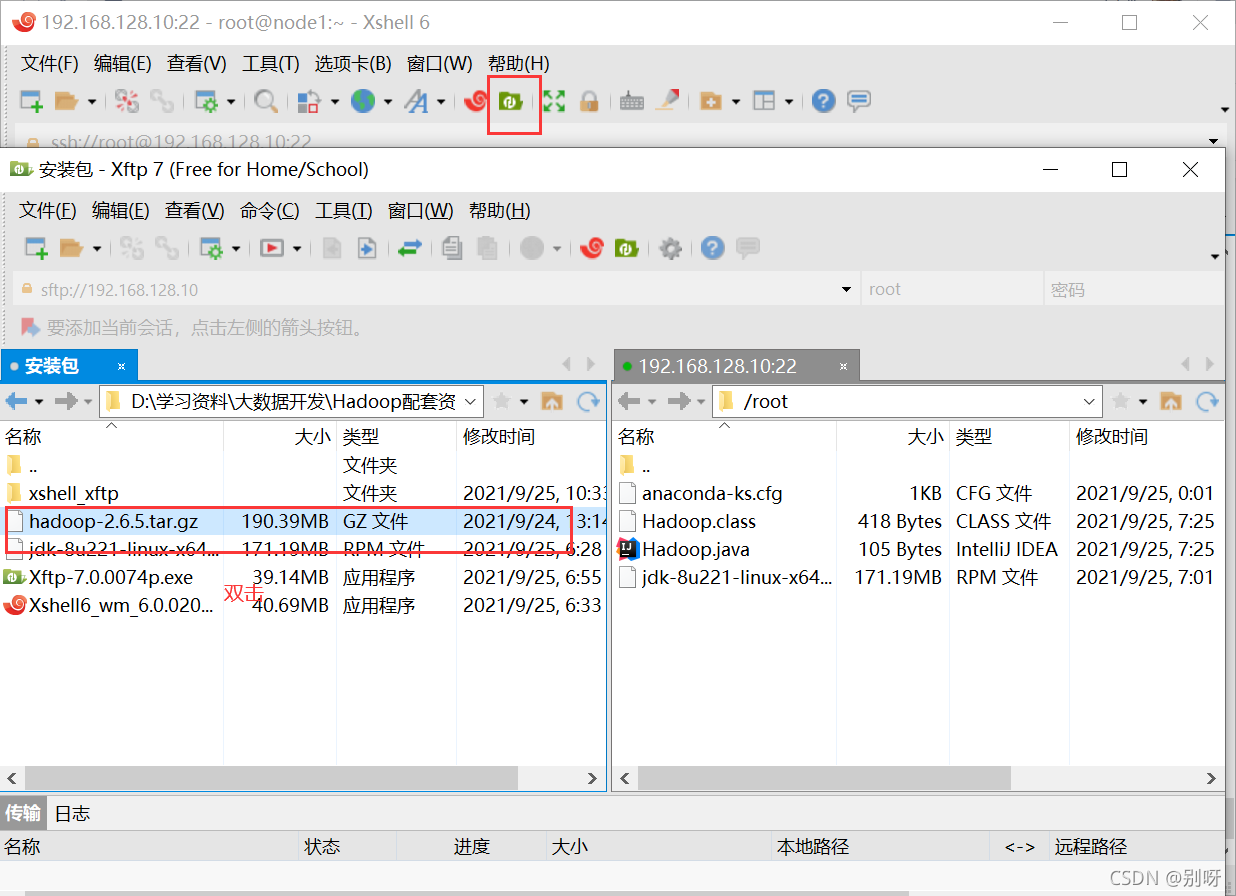This screenshot has height=896, width=1236.
Task: Click the red play transfer icon in Xftp
Action: [x=272, y=248]
